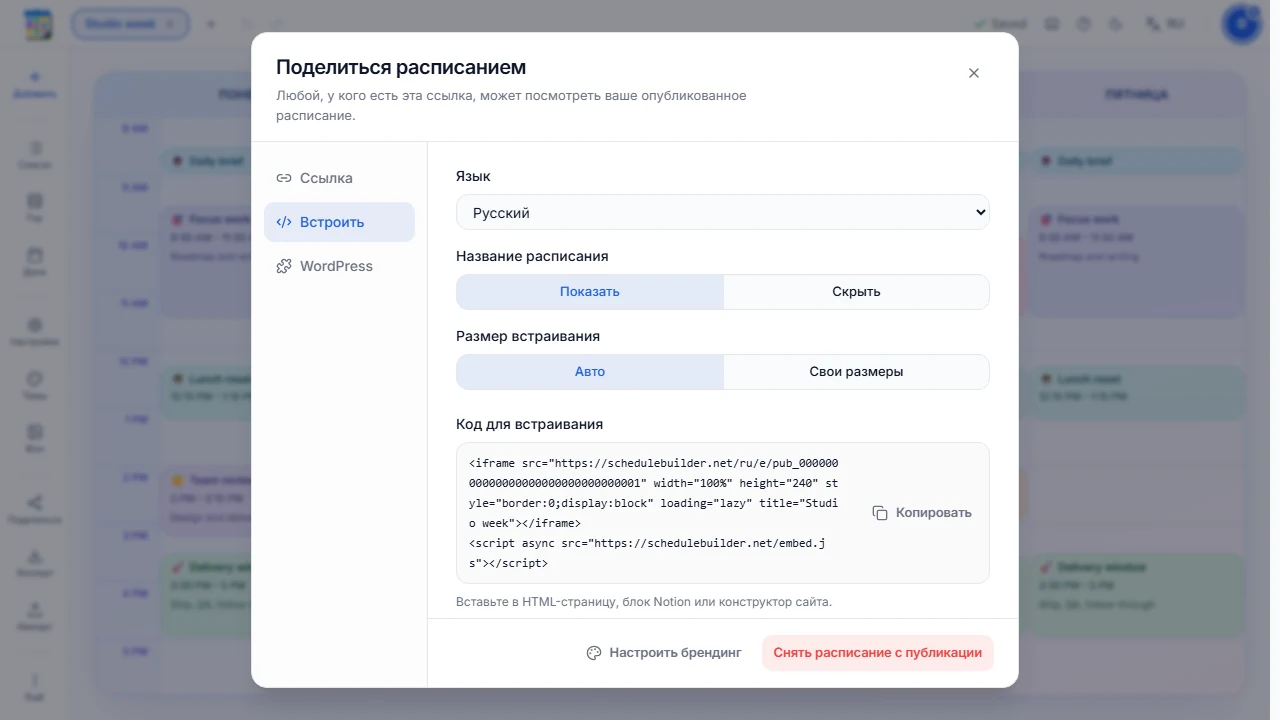Click the Код для встраивания label
This screenshot has height=720, width=1280.
pos(529,424)
